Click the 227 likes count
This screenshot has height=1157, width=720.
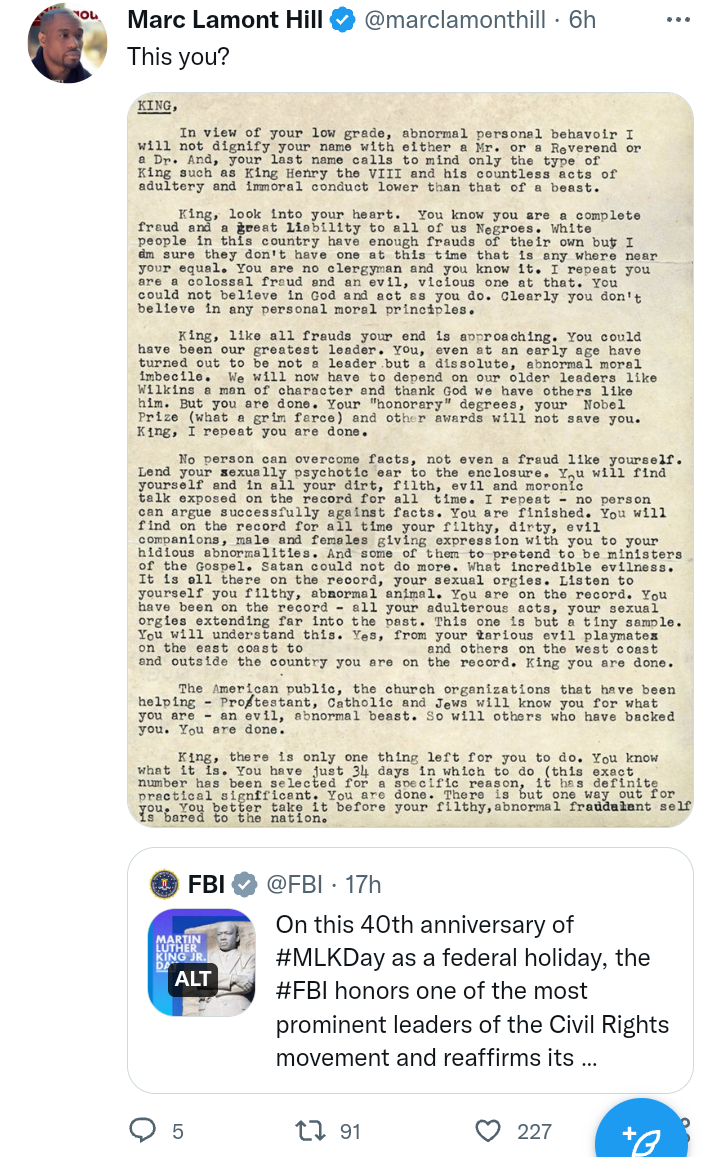point(534,1131)
